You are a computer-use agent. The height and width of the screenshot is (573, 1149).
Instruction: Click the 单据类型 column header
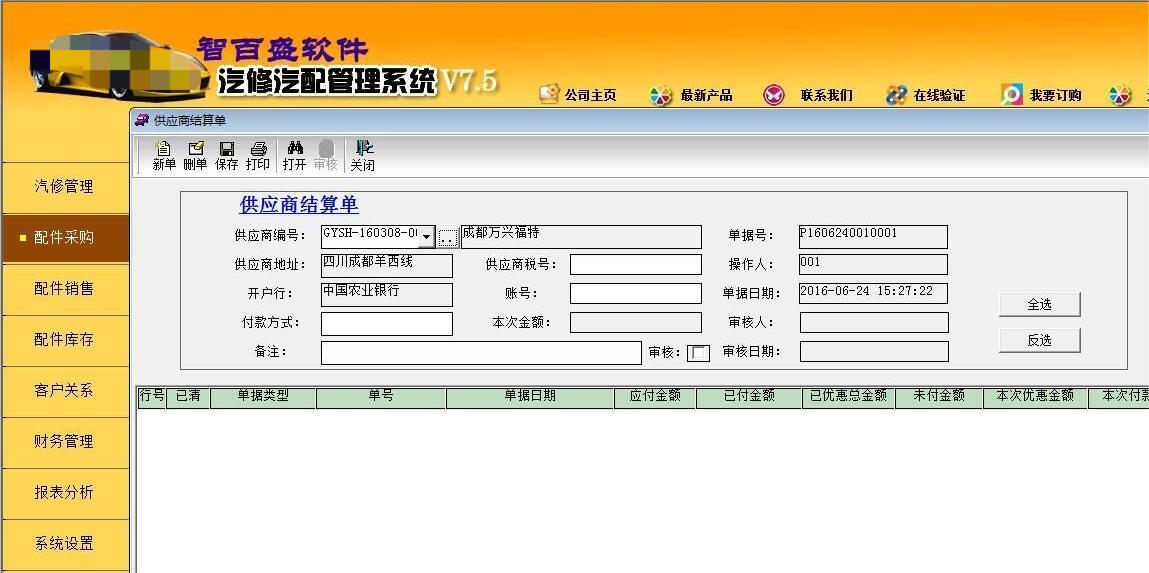tap(263, 396)
